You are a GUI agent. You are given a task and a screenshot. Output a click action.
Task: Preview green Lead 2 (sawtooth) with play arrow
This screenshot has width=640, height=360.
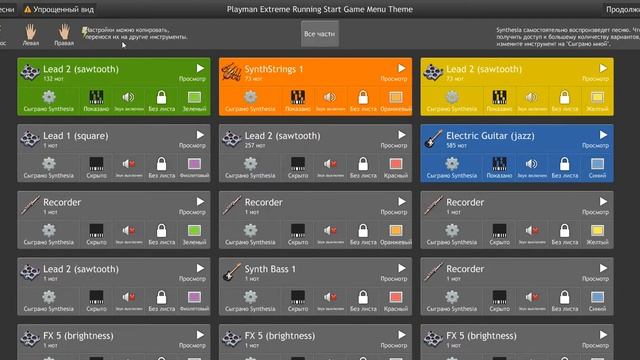coord(200,68)
